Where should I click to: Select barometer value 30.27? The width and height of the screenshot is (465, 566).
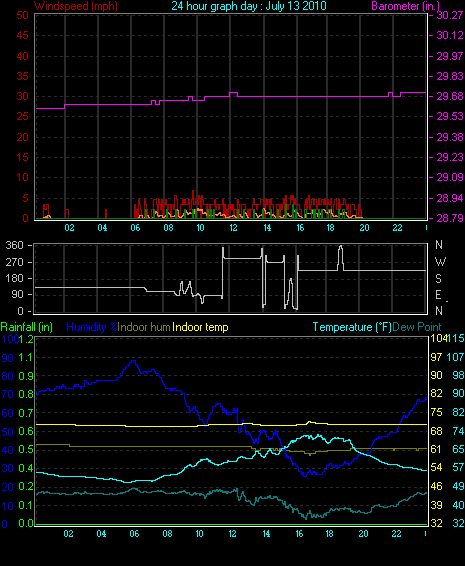[450, 15]
